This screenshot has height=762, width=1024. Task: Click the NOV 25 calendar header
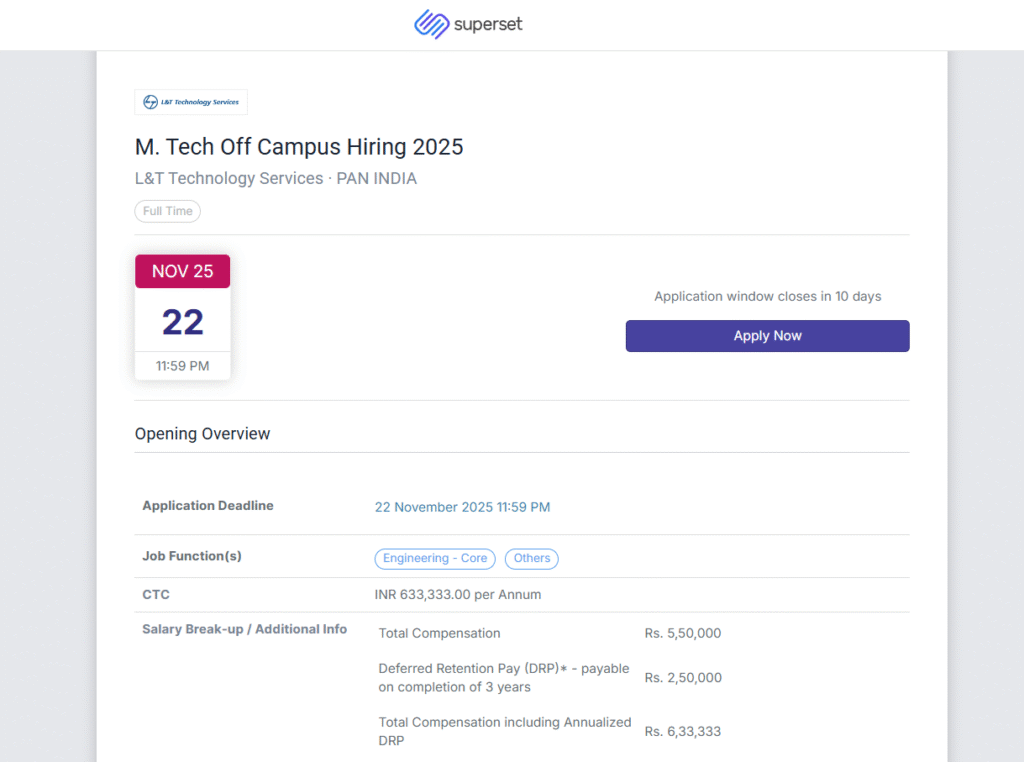click(182, 271)
